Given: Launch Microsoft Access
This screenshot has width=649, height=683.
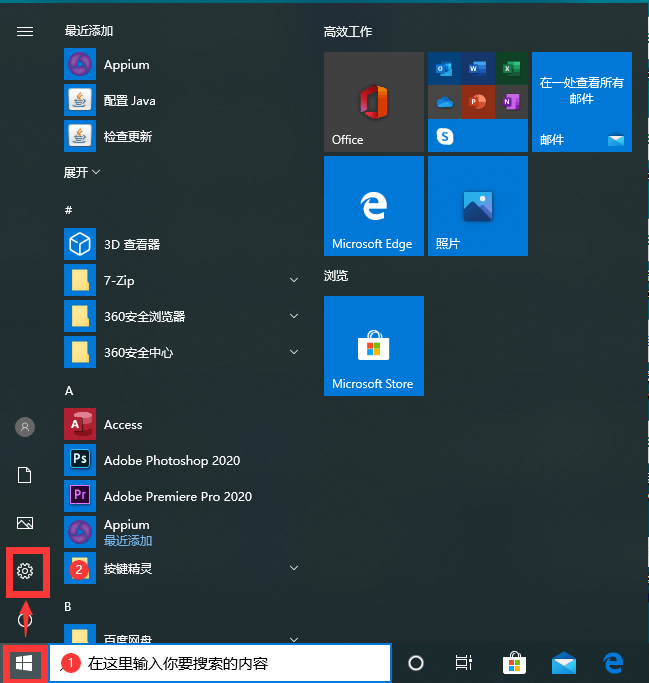Looking at the screenshot, I should tap(183, 424).
